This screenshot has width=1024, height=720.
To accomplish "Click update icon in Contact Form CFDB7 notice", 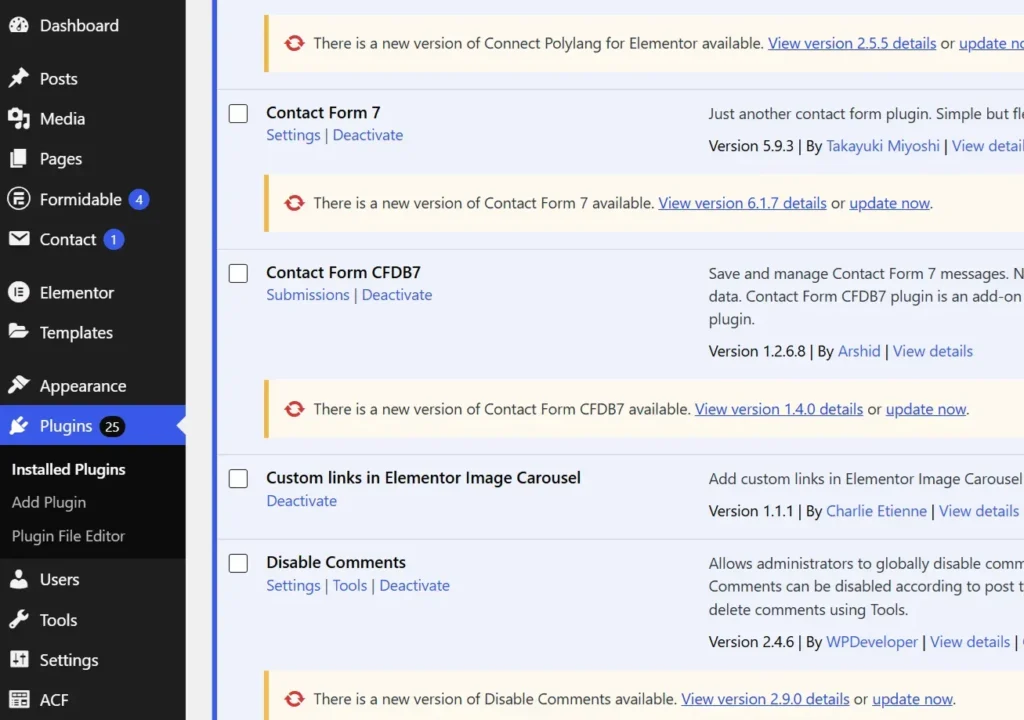I will pos(295,409).
